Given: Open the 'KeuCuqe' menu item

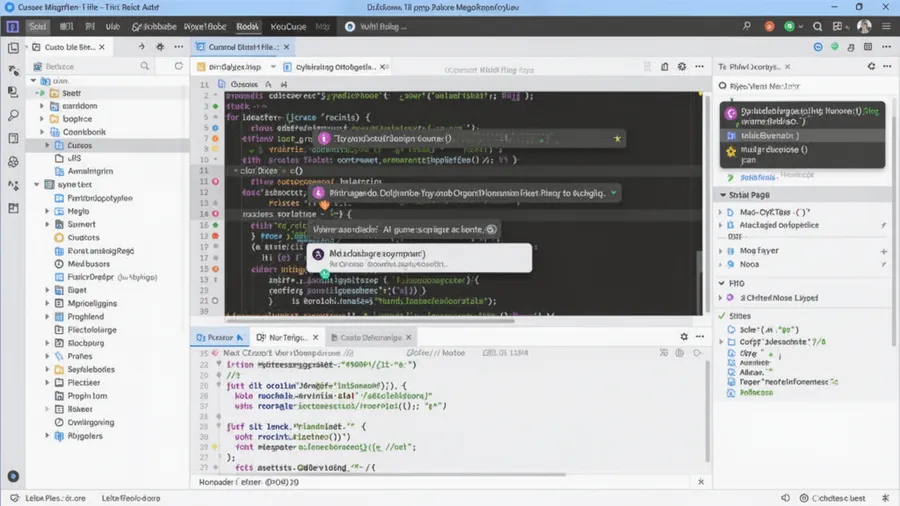Looking at the screenshot, I should coord(288,26).
